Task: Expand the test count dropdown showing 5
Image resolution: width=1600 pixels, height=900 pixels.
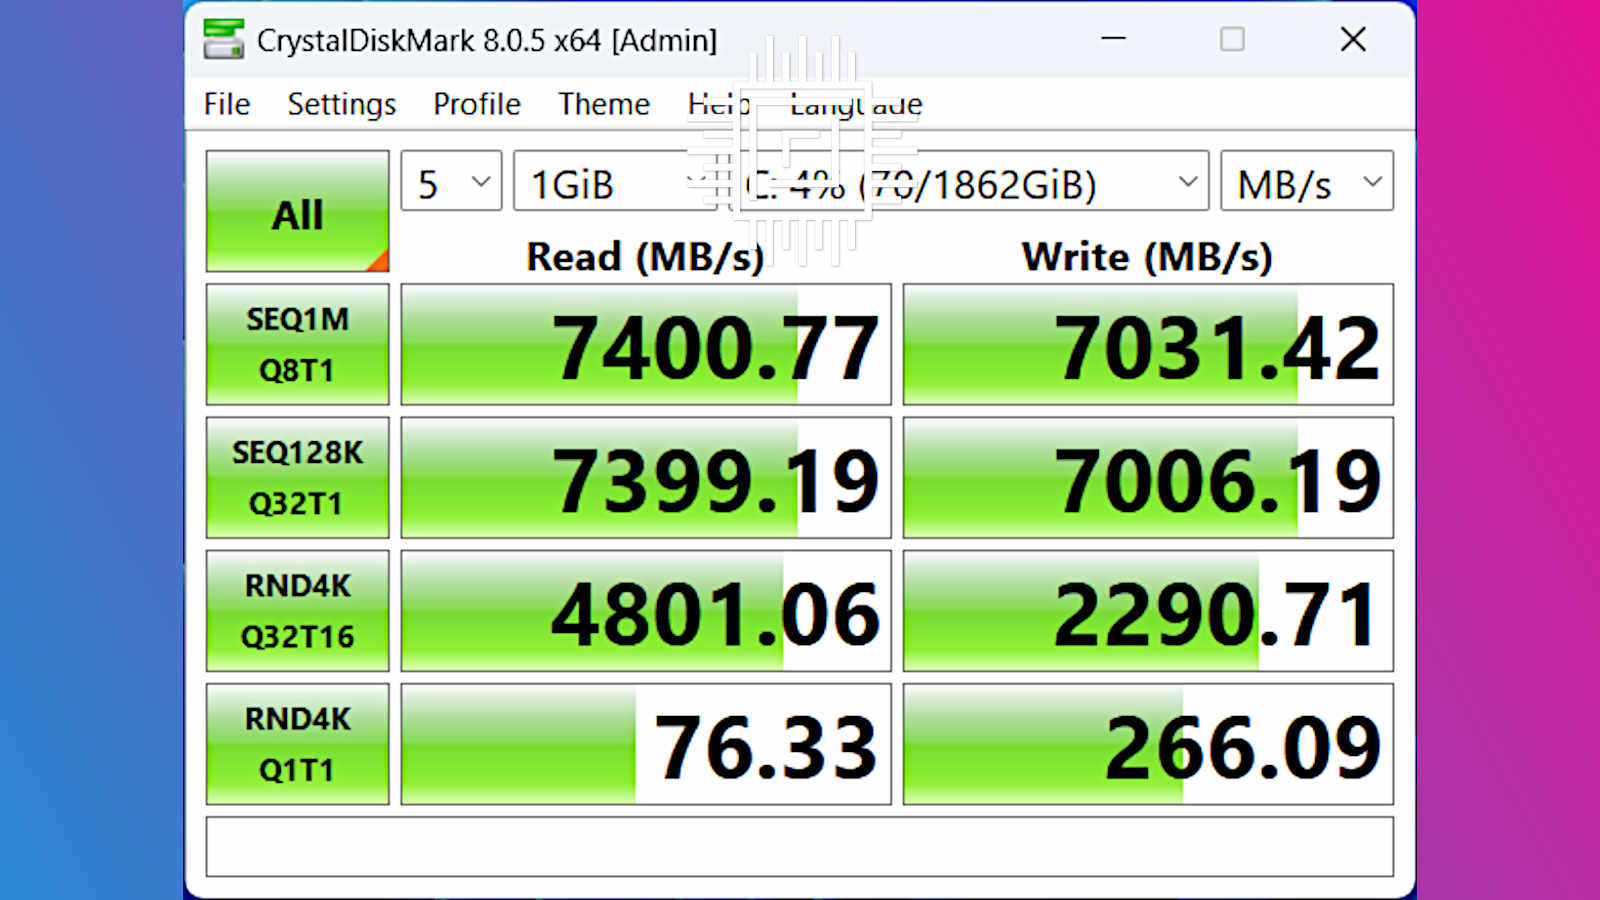Action: click(x=450, y=181)
